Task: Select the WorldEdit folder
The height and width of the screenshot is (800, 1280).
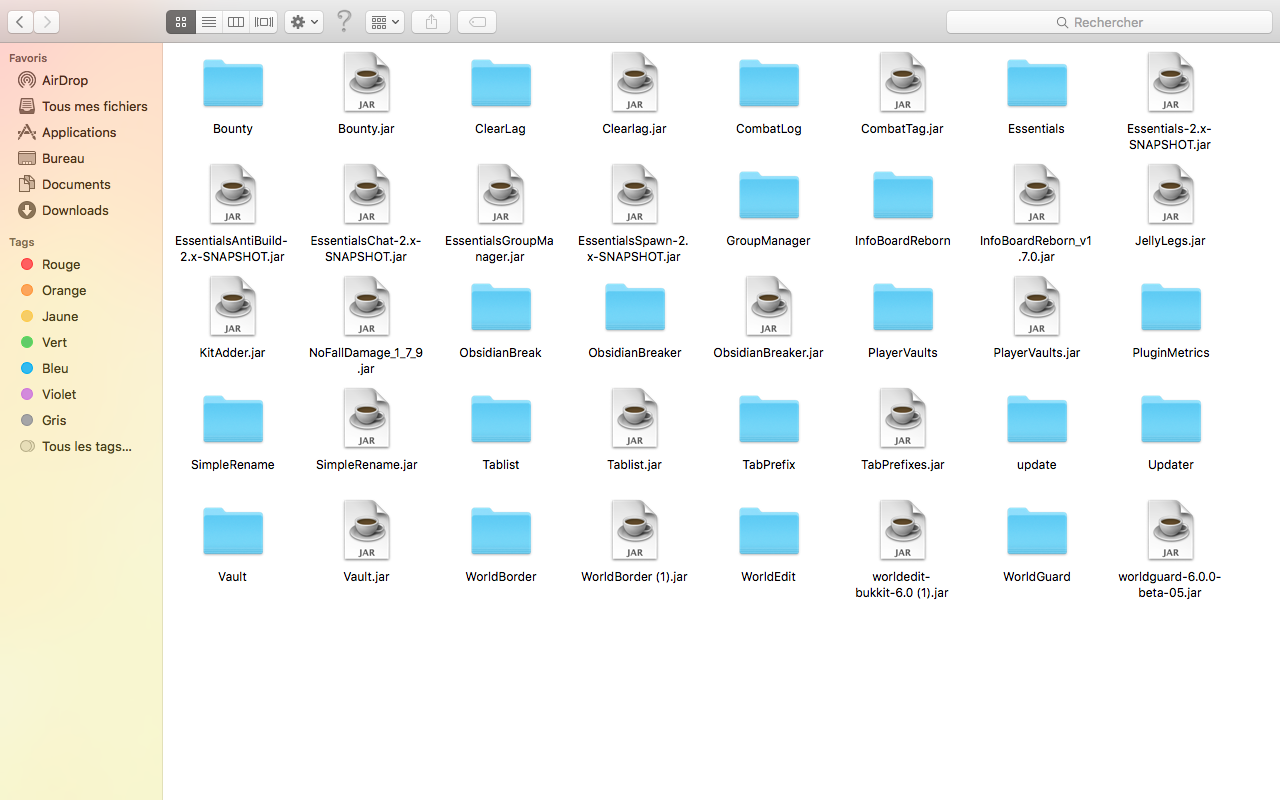Action: click(769, 531)
